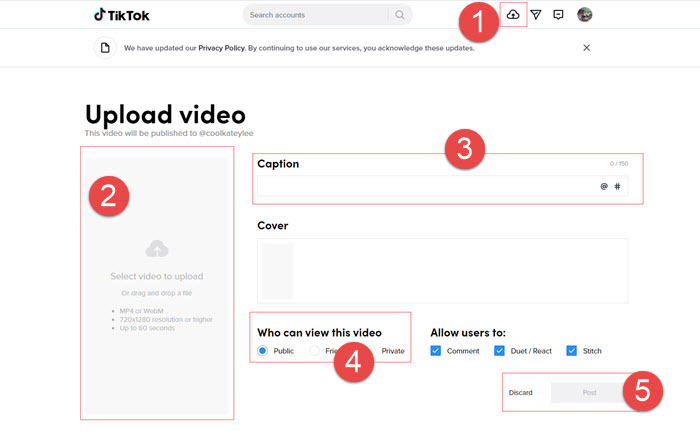The image size is (700, 431).
Task: Open the Privacy Policy link
Action: (224, 48)
